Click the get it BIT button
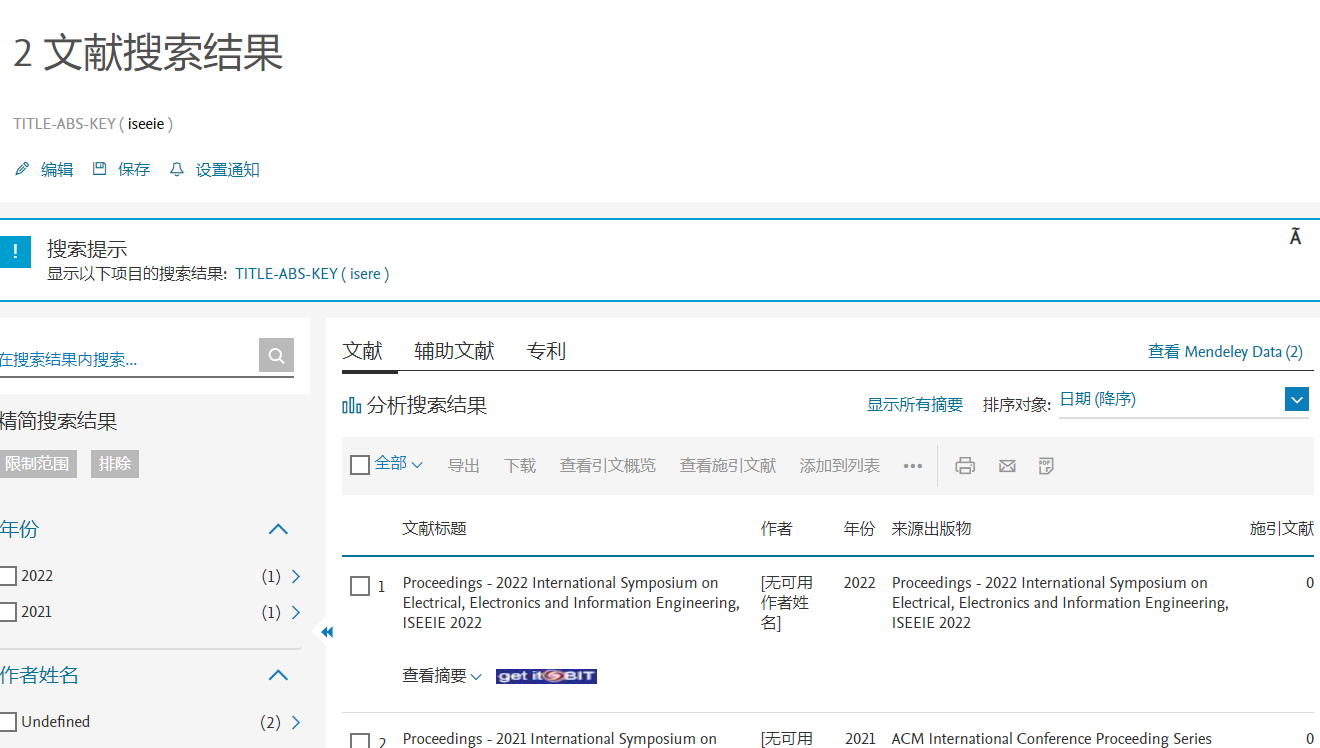 546,676
